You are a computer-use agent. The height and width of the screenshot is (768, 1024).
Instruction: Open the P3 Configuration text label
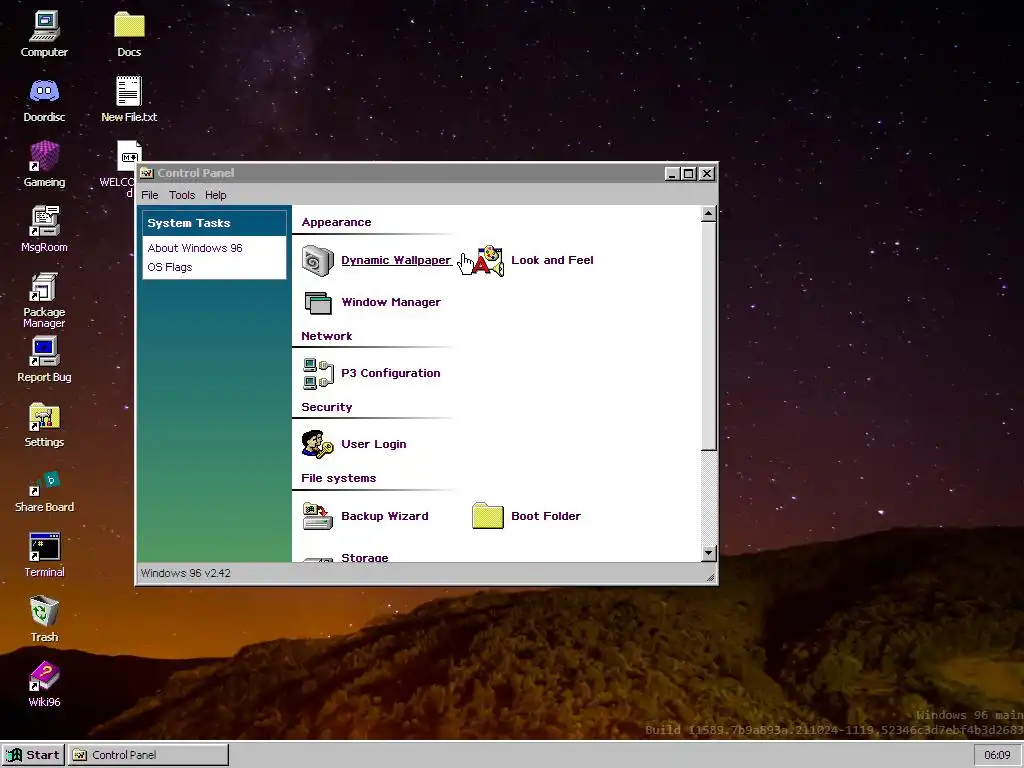(391, 373)
